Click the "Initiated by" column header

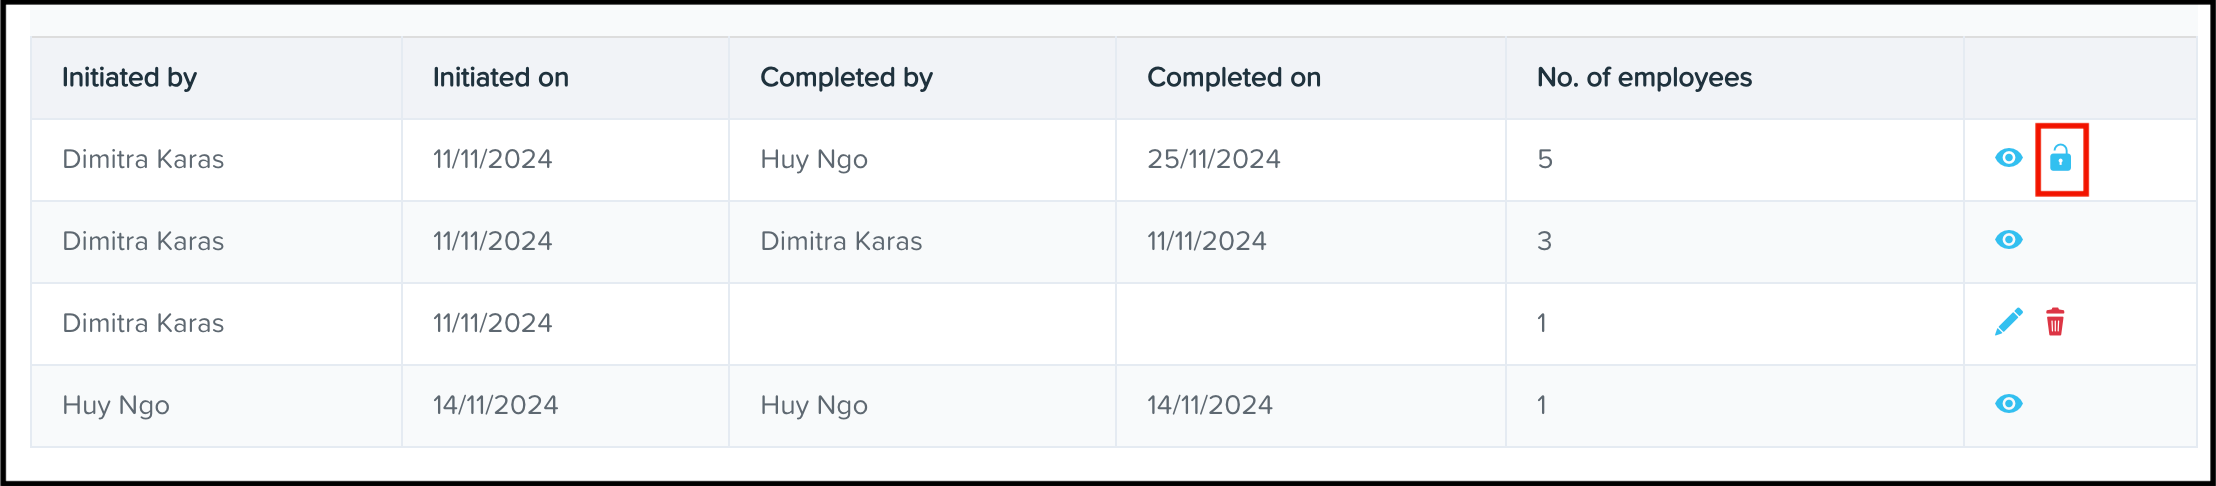coord(129,78)
